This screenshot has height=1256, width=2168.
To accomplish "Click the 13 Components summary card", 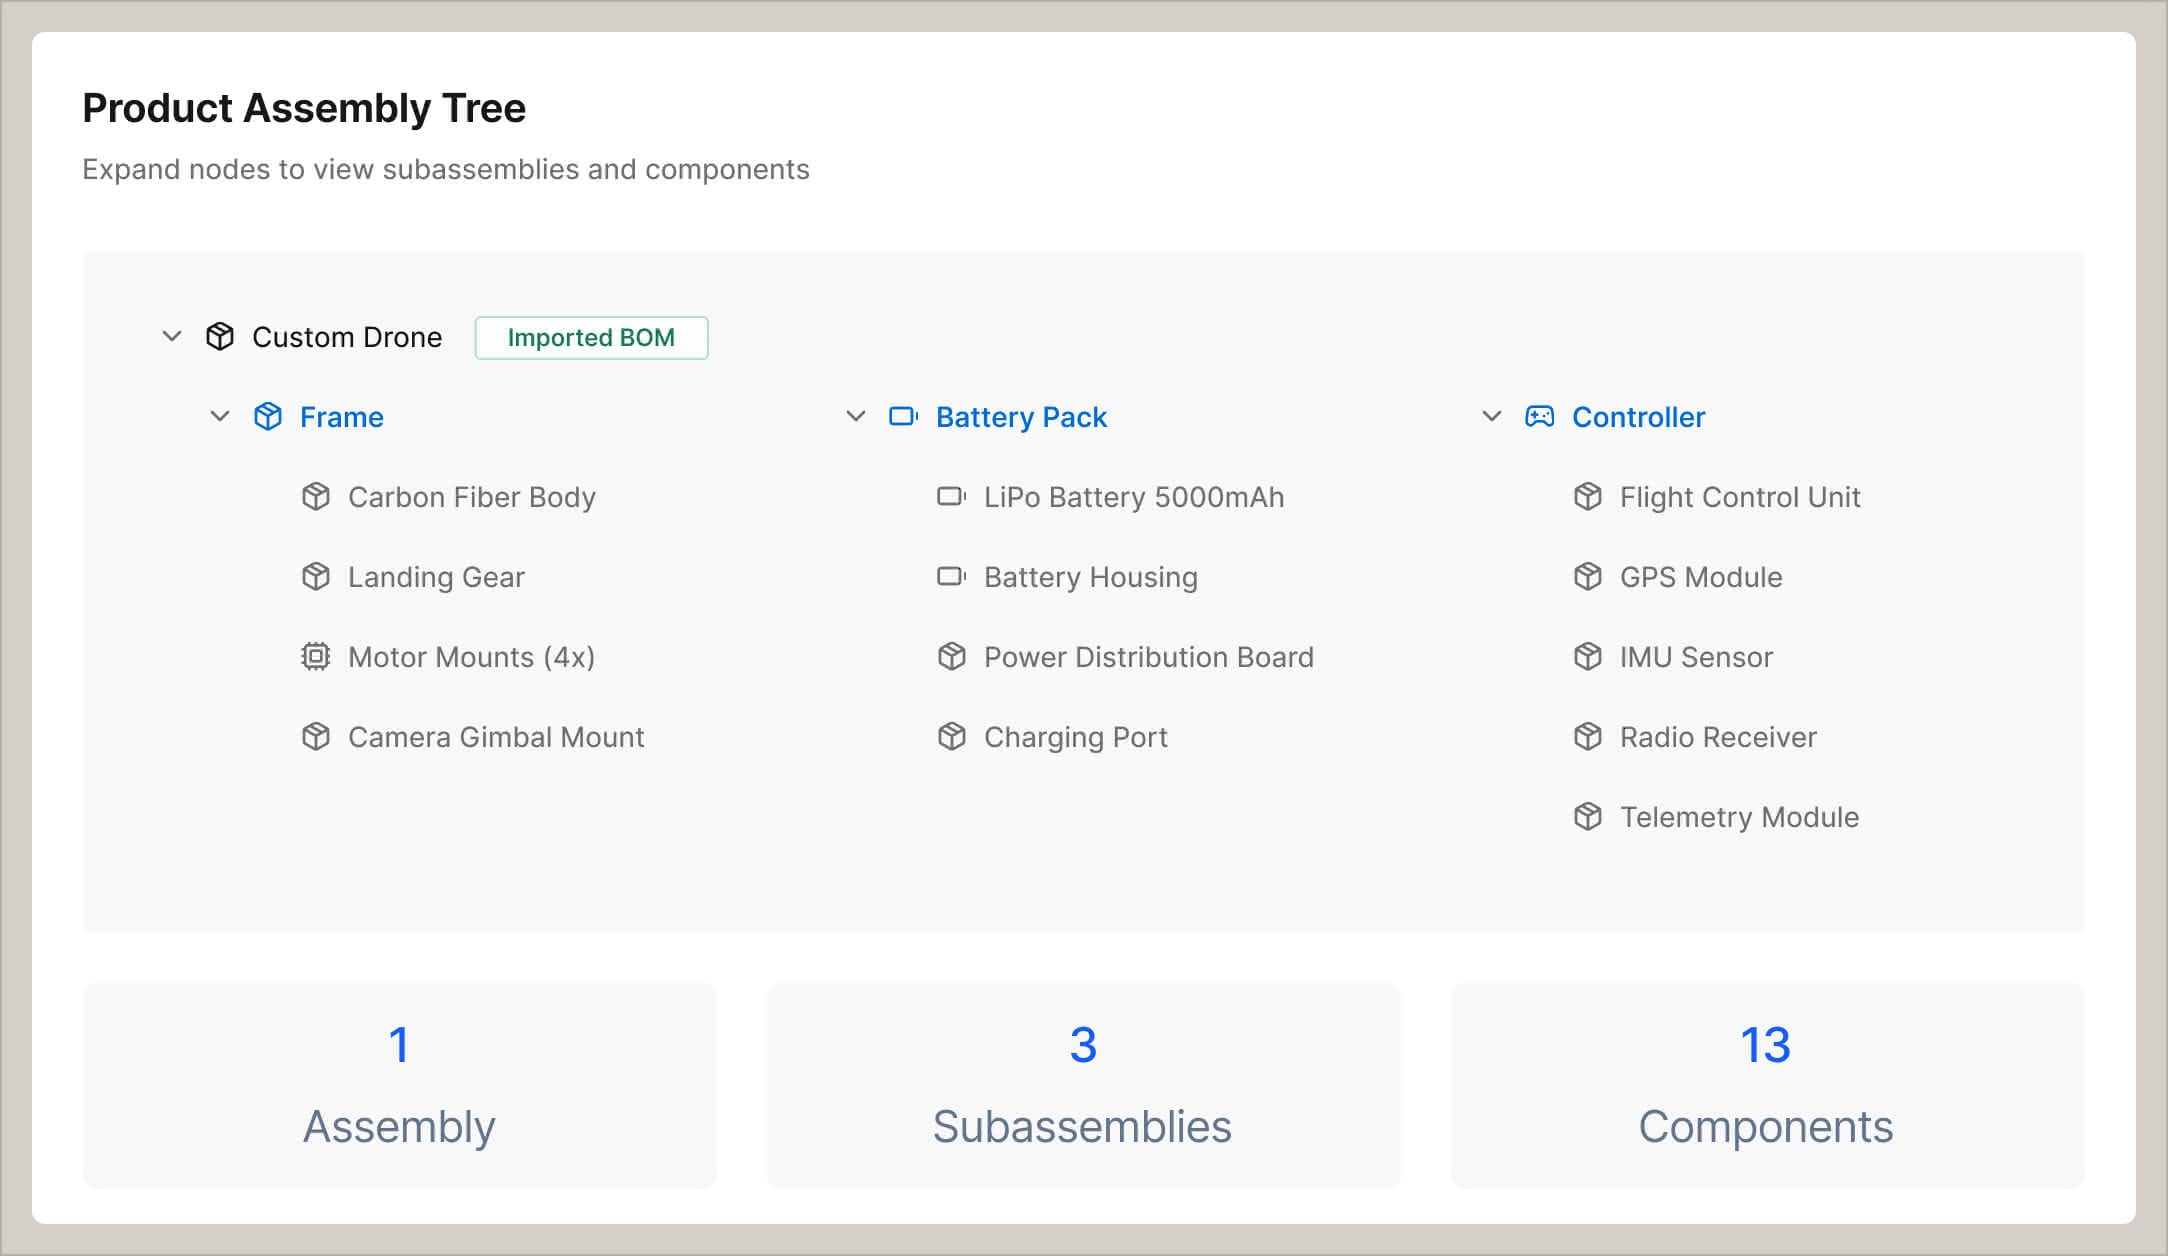I will (1766, 1086).
